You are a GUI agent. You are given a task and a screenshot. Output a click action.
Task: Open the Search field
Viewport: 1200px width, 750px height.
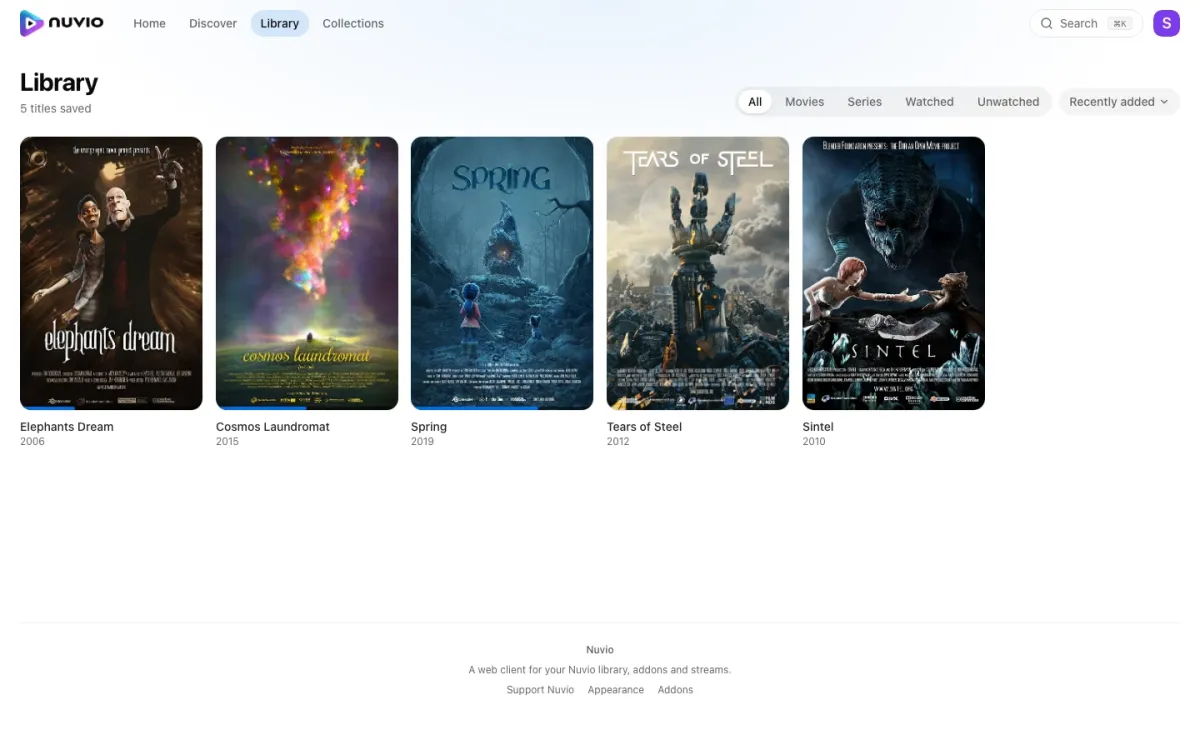(x=1085, y=23)
